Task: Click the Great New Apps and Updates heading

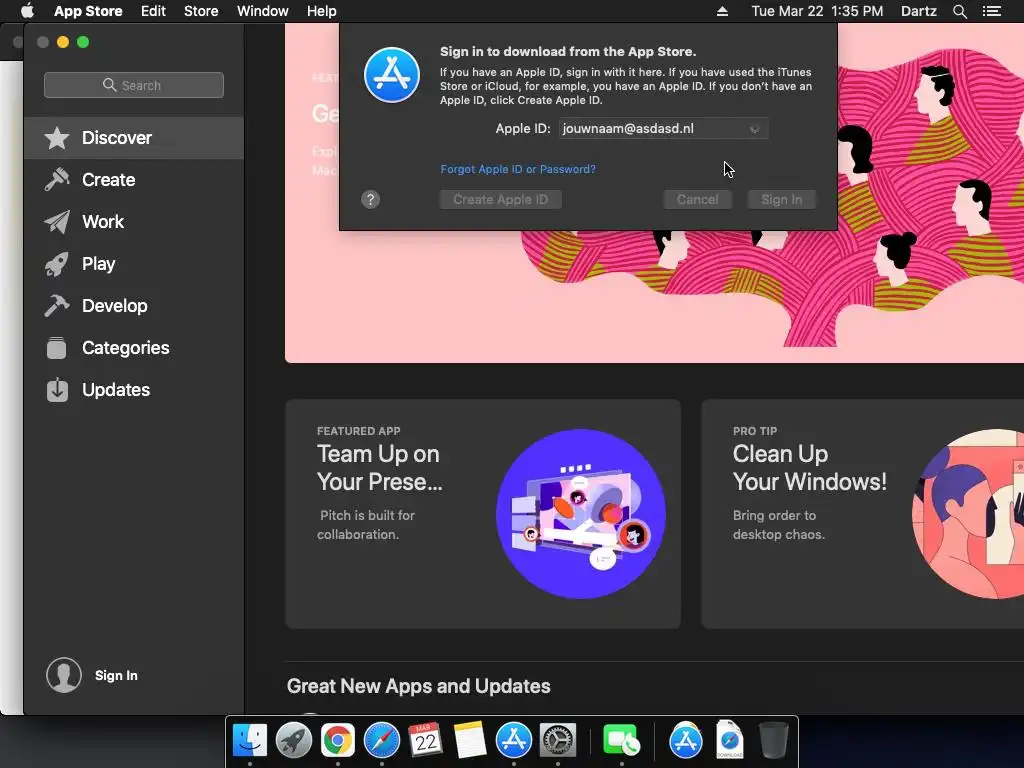Action: click(419, 686)
